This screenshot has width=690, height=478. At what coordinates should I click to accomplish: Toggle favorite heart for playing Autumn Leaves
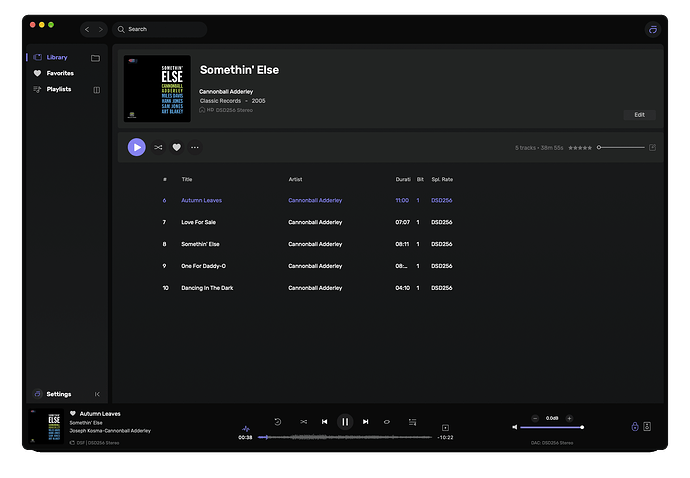(x=73, y=413)
